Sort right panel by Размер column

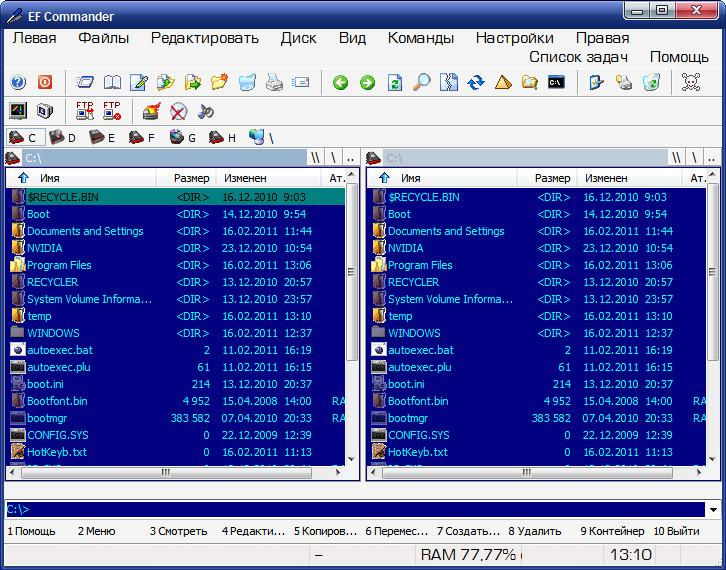click(x=547, y=178)
